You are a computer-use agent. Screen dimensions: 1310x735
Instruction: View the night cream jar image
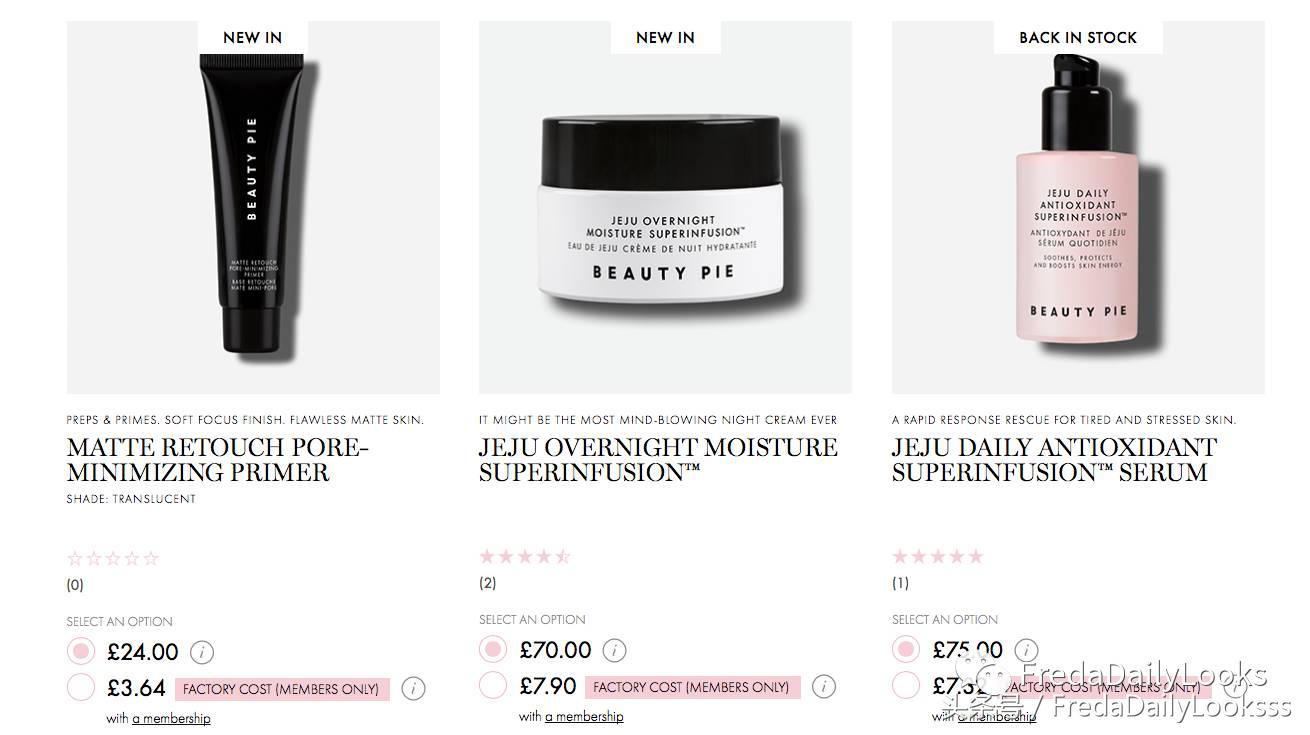tap(665, 208)
